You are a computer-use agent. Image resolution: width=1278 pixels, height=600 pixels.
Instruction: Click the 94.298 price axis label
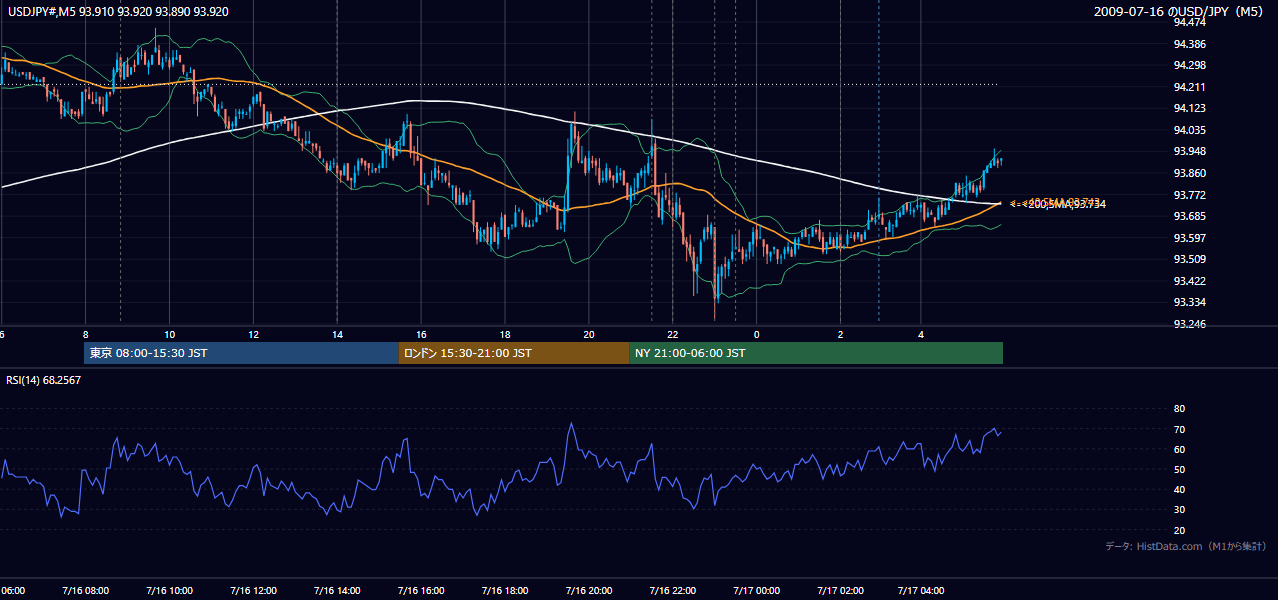[x=1189, y=65]
